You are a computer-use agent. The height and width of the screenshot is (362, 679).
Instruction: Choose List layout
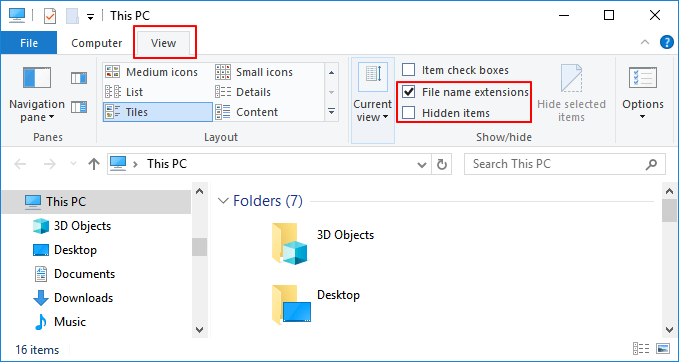(158, 92)
